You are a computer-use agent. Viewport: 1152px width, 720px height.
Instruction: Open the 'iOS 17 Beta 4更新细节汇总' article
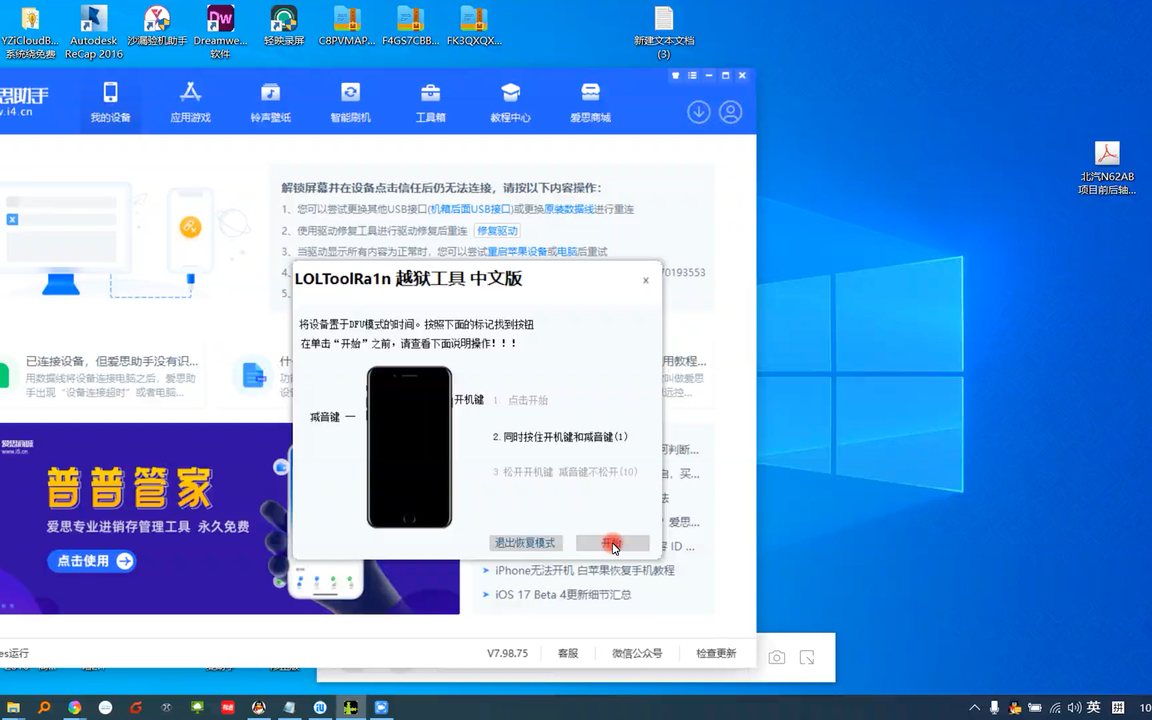(563, 594)
